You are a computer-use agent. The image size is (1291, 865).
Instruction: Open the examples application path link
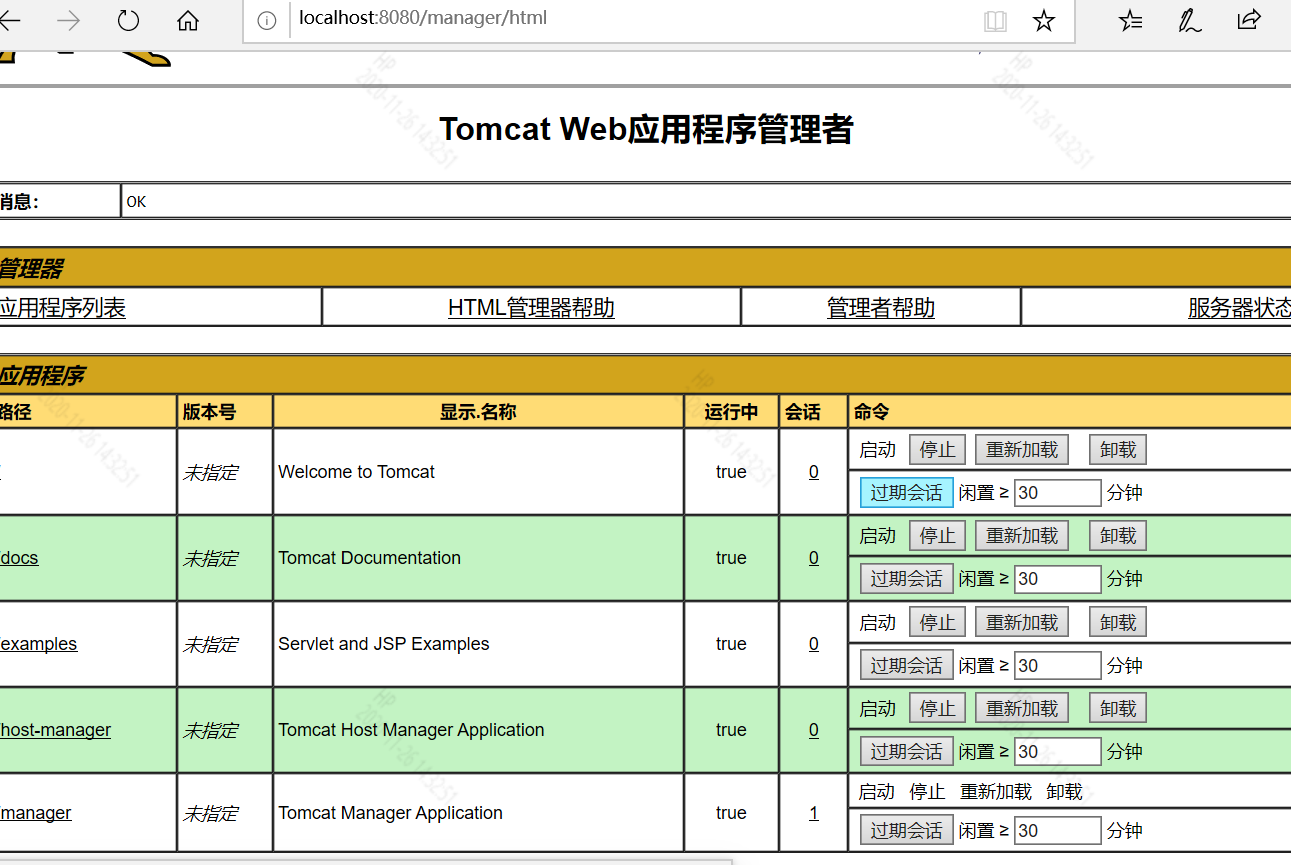click(38, 644)
